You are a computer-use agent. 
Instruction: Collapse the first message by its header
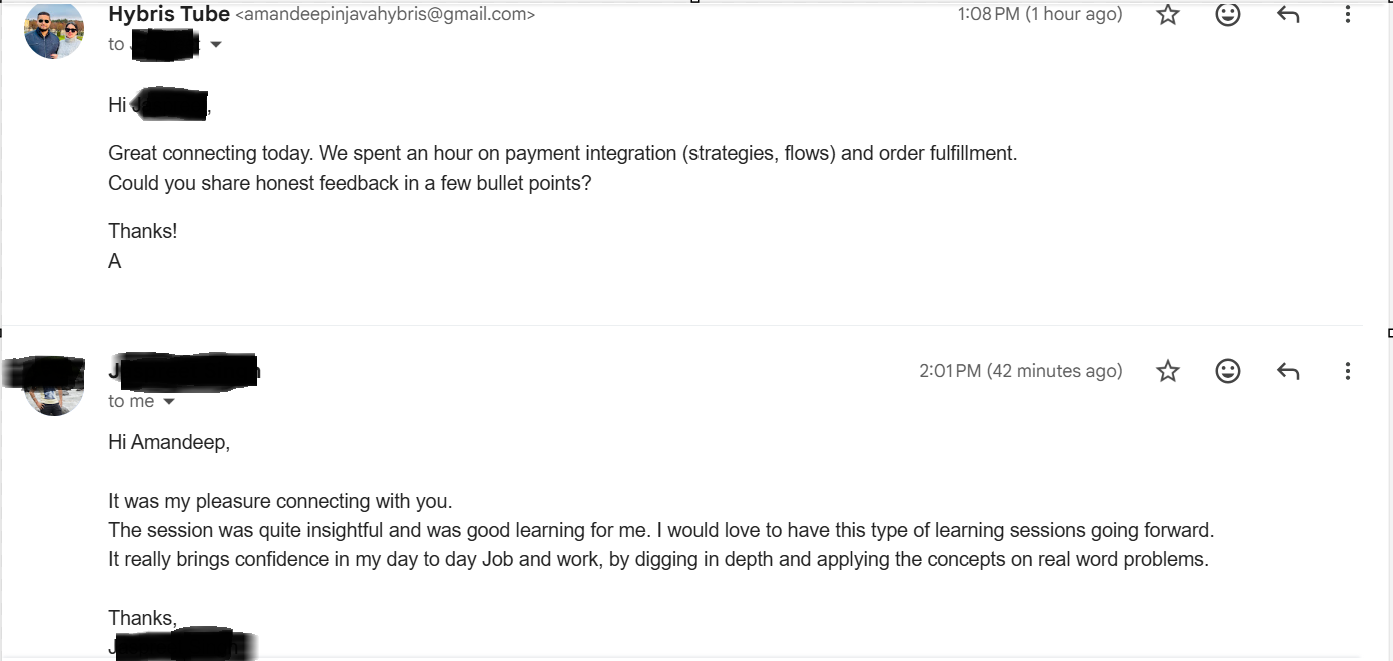700,25
